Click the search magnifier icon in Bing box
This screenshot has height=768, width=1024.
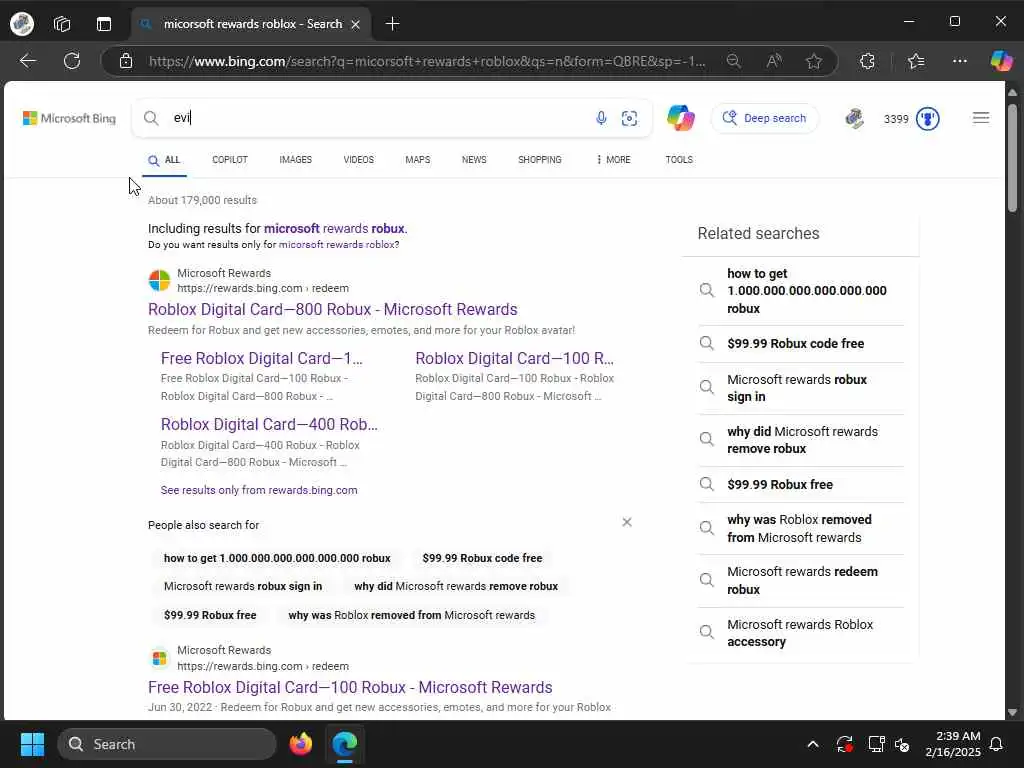(151, 118)
